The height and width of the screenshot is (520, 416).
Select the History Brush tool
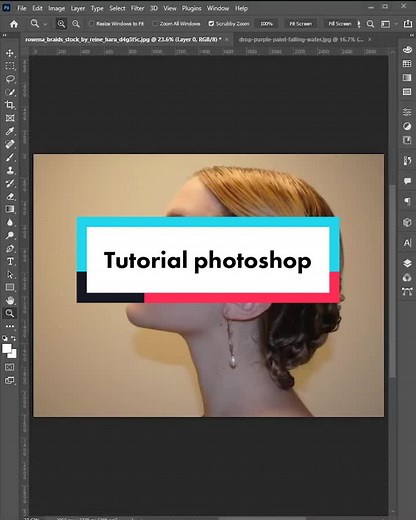[10, 183]
